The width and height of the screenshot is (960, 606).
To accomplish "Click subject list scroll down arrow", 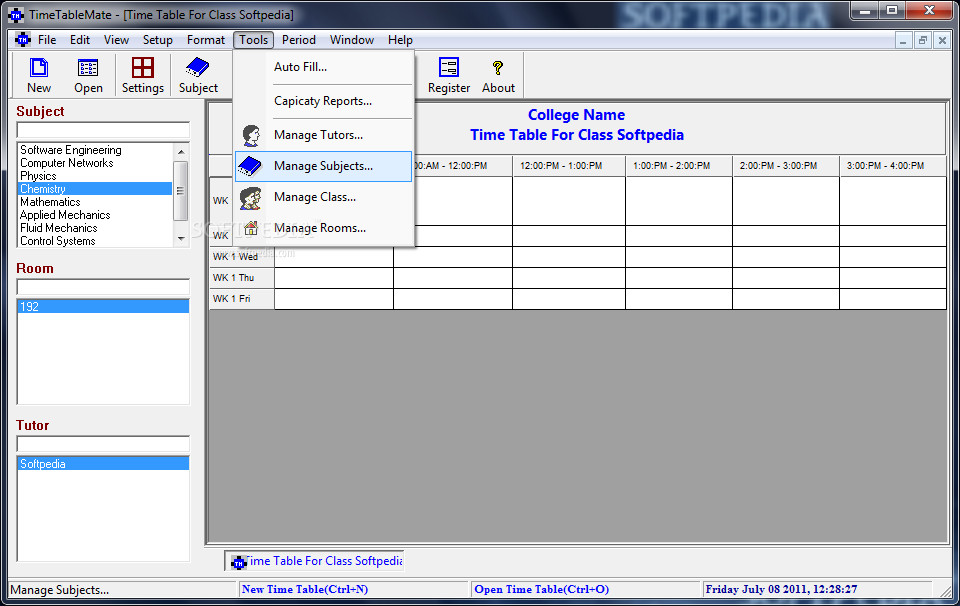I will pos(181,239).
